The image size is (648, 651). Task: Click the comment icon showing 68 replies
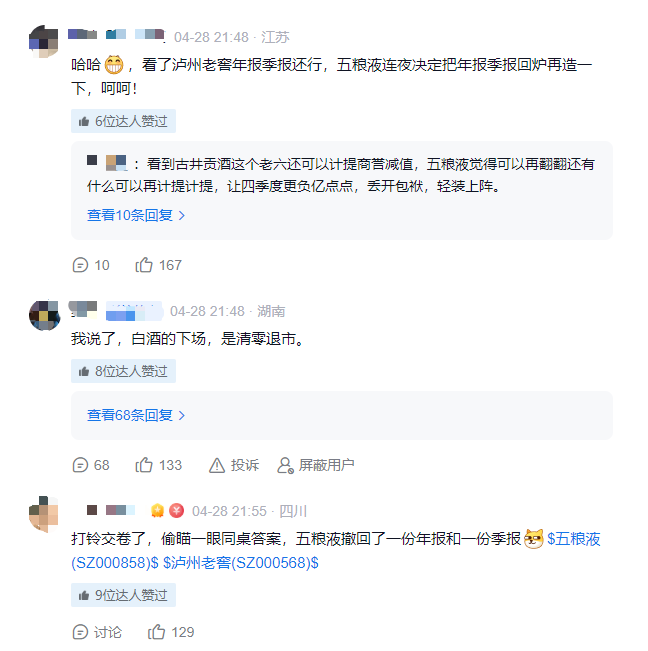(x=80, y=465)
